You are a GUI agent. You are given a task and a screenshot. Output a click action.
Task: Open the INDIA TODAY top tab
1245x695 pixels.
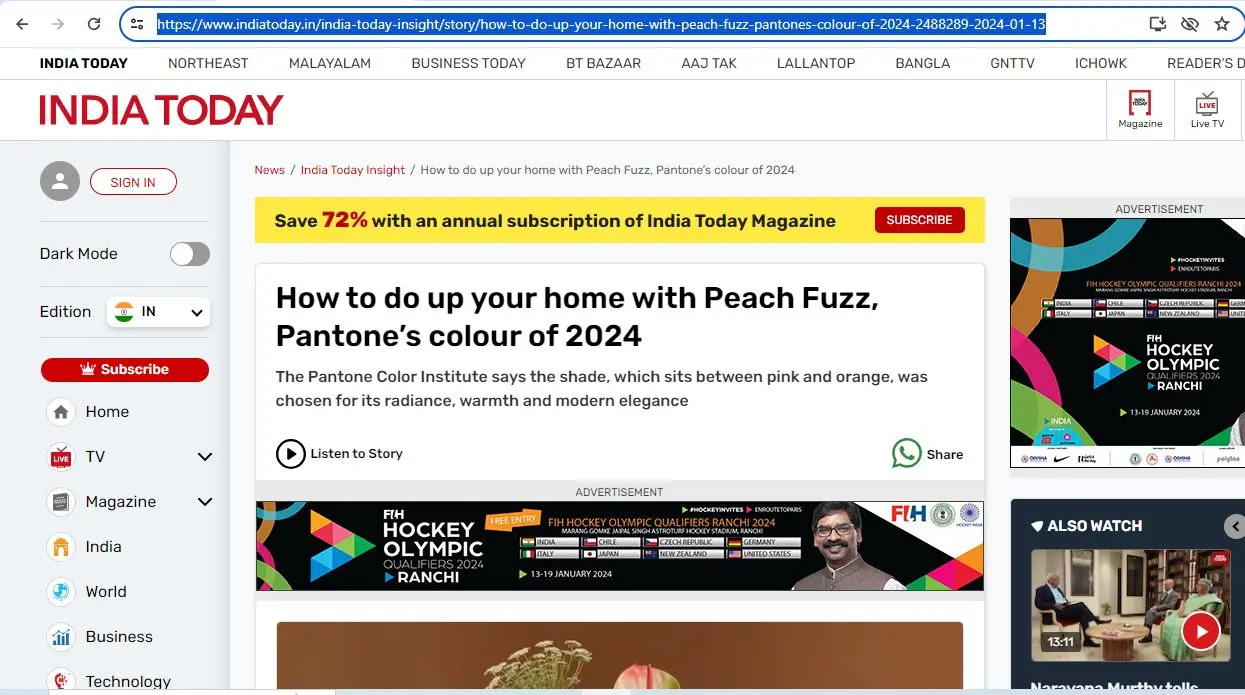coord(84,63)
